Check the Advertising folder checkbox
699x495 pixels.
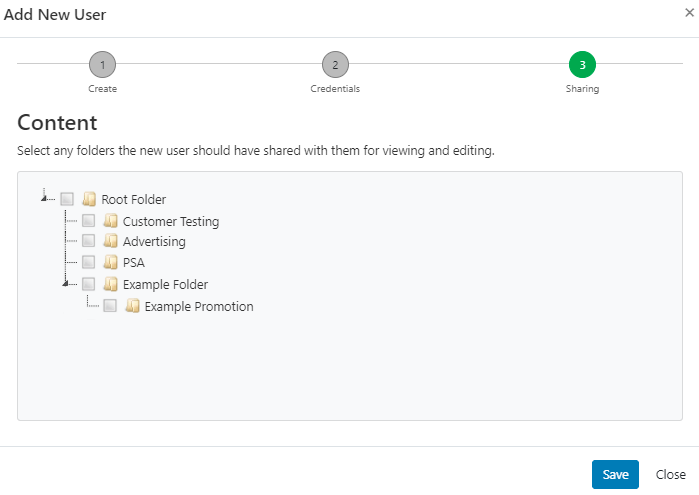(88, 241)
